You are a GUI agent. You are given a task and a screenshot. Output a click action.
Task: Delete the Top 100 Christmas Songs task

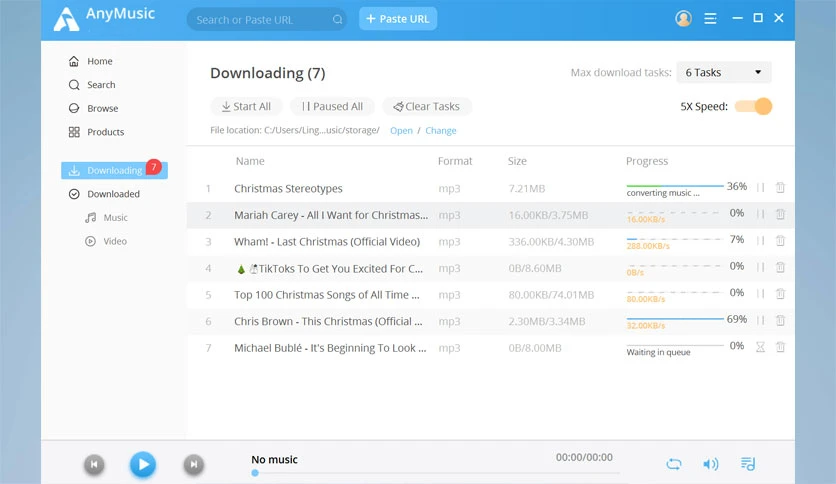point(781,294)
